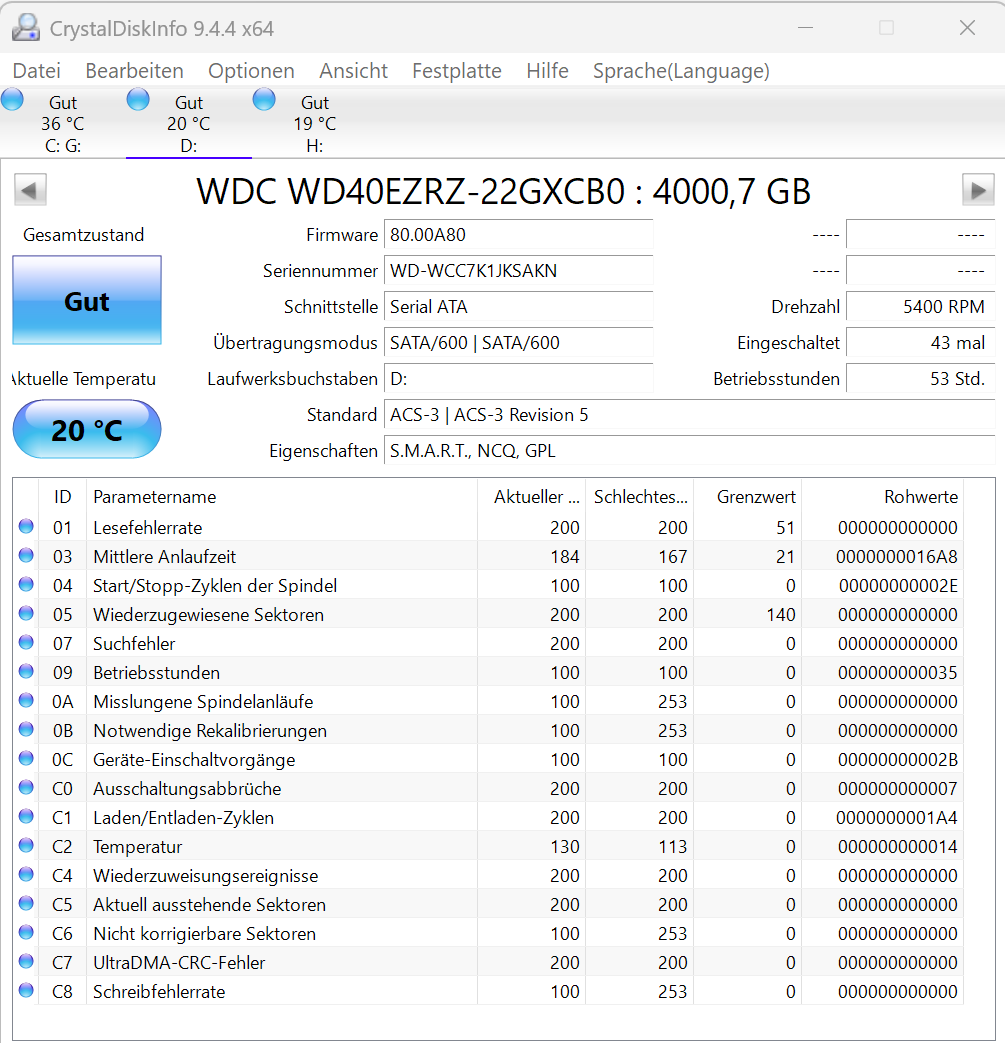Select the H: drive tab at 19 °C
Screen dimensions: 1005x1043
314,124
